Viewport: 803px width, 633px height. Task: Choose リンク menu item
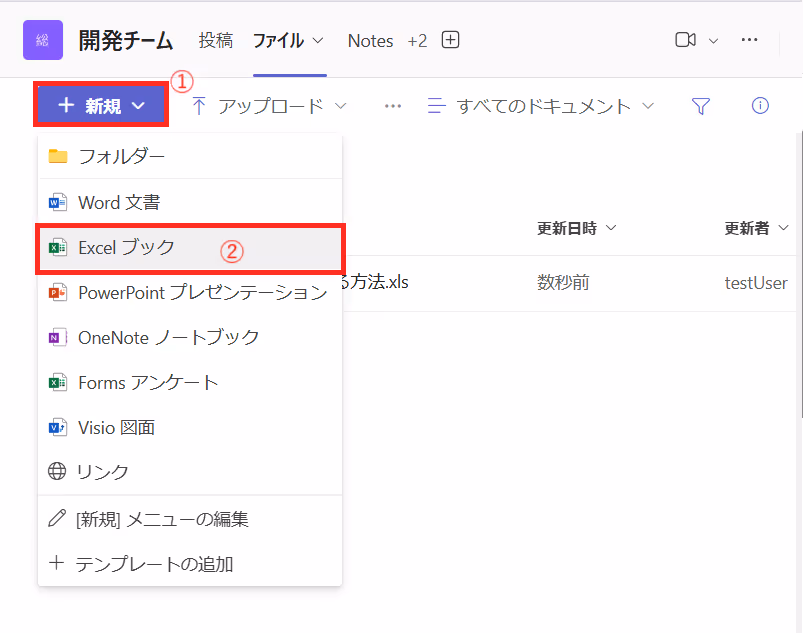coord(190,471)
